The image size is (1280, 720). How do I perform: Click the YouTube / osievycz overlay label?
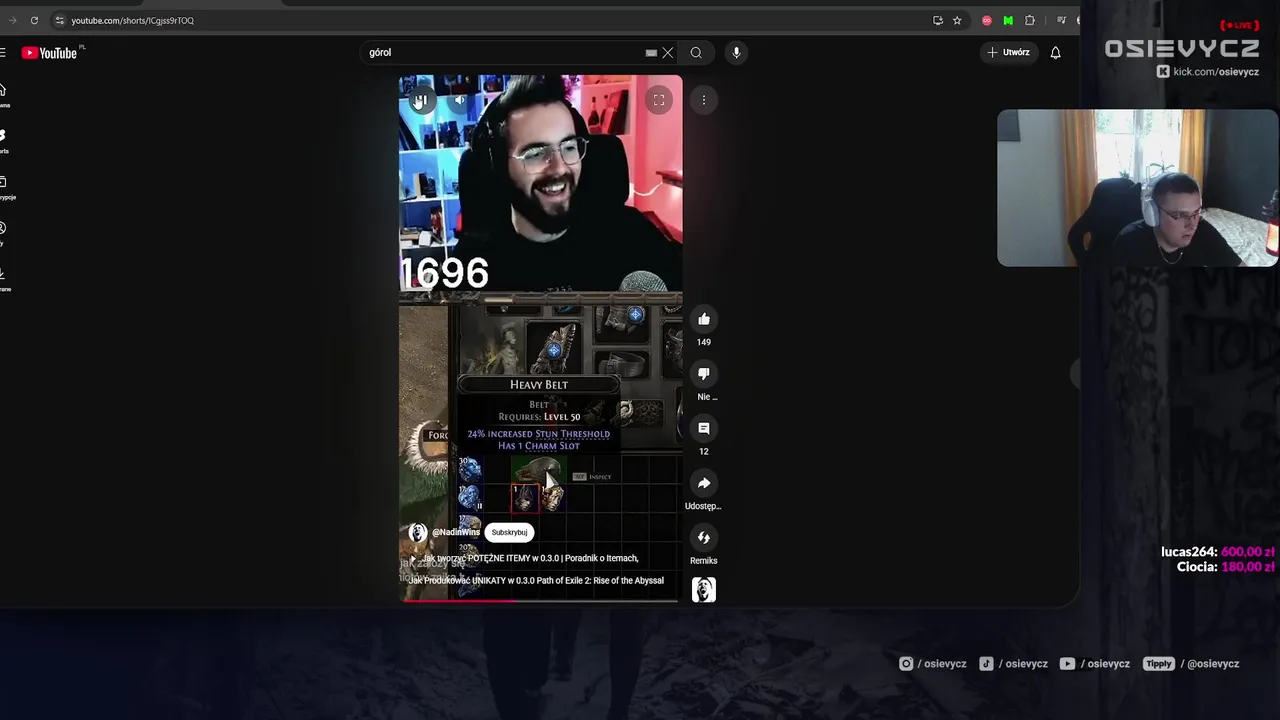pyautogui.click(x=1094, y=664)
